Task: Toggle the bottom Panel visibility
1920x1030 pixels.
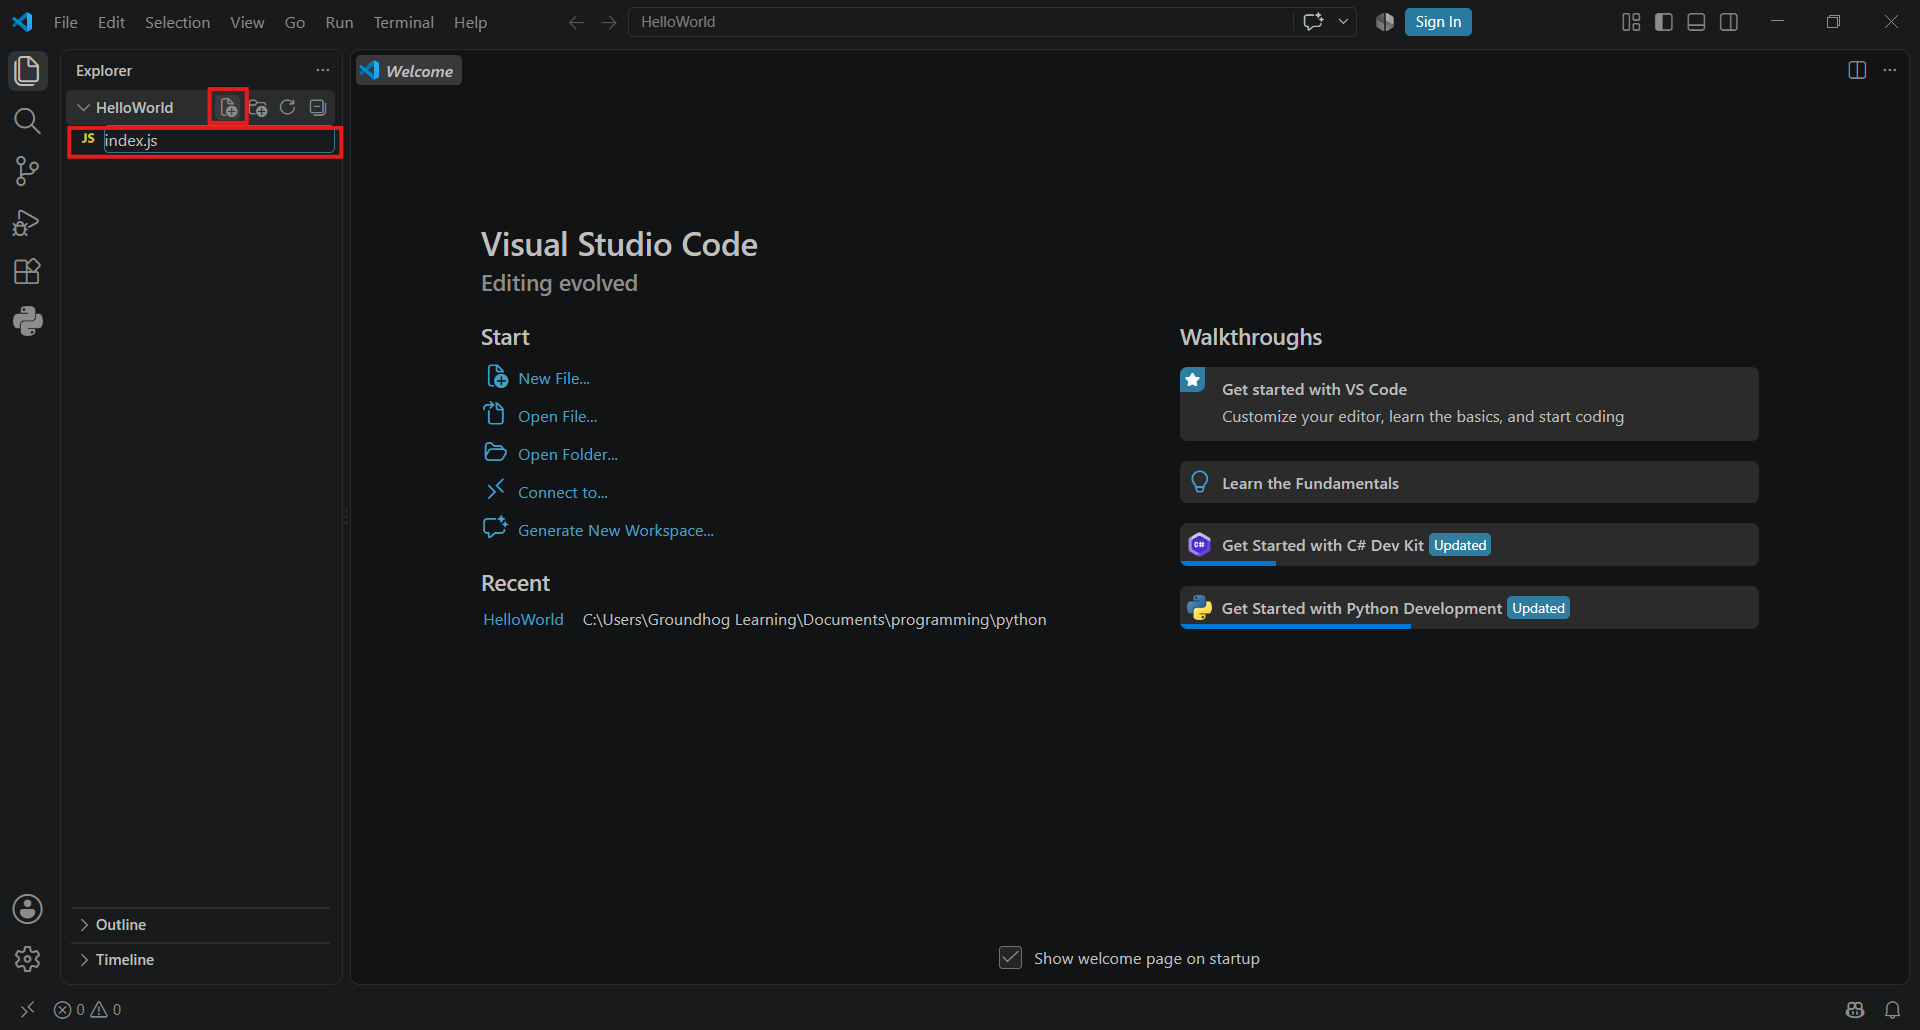Action: [x=1696, y=22]
